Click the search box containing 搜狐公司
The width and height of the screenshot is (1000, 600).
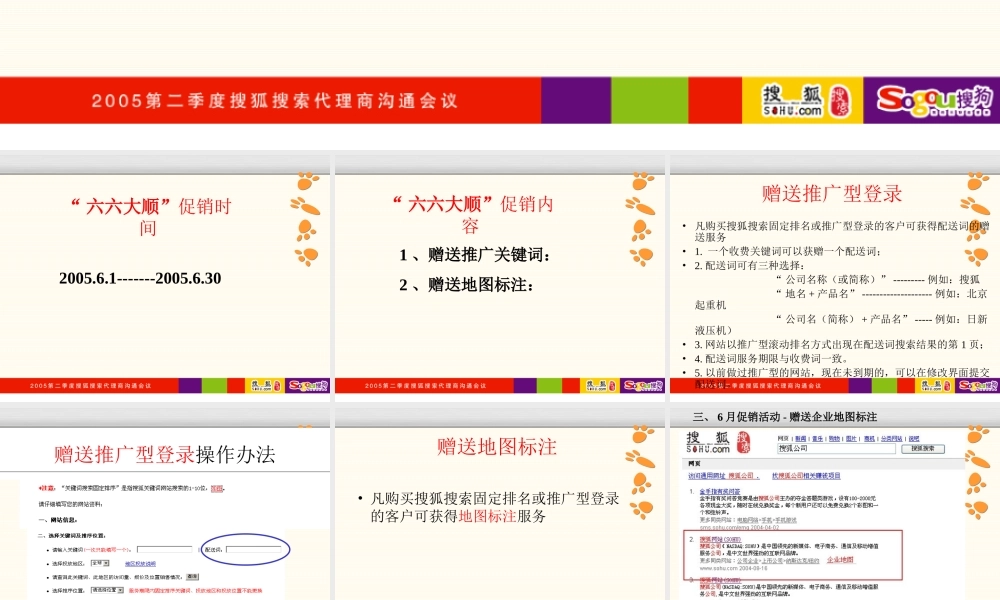click(x=835, y=449)
